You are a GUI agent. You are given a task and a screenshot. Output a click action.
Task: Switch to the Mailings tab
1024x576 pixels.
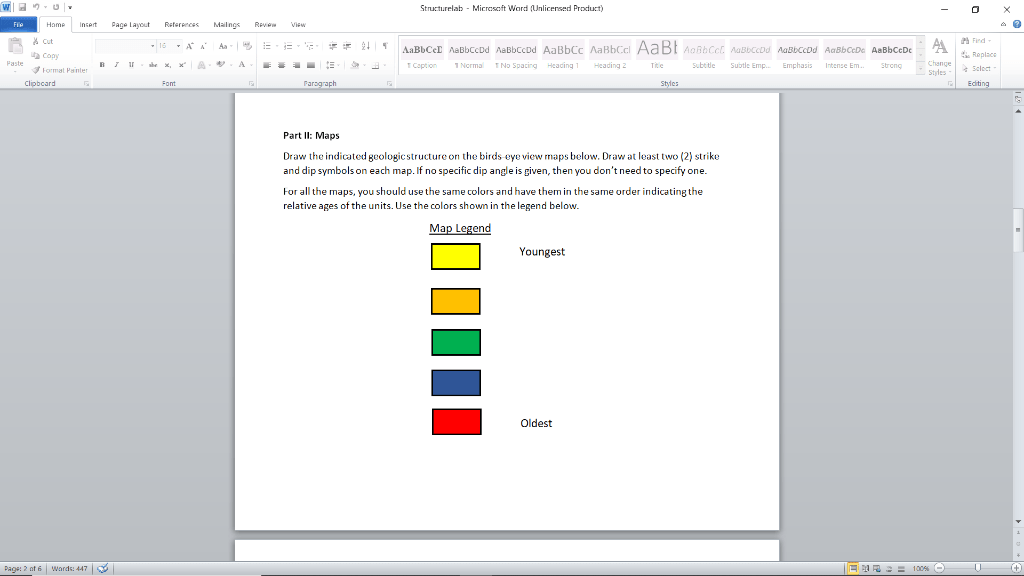tap(227, 25)
